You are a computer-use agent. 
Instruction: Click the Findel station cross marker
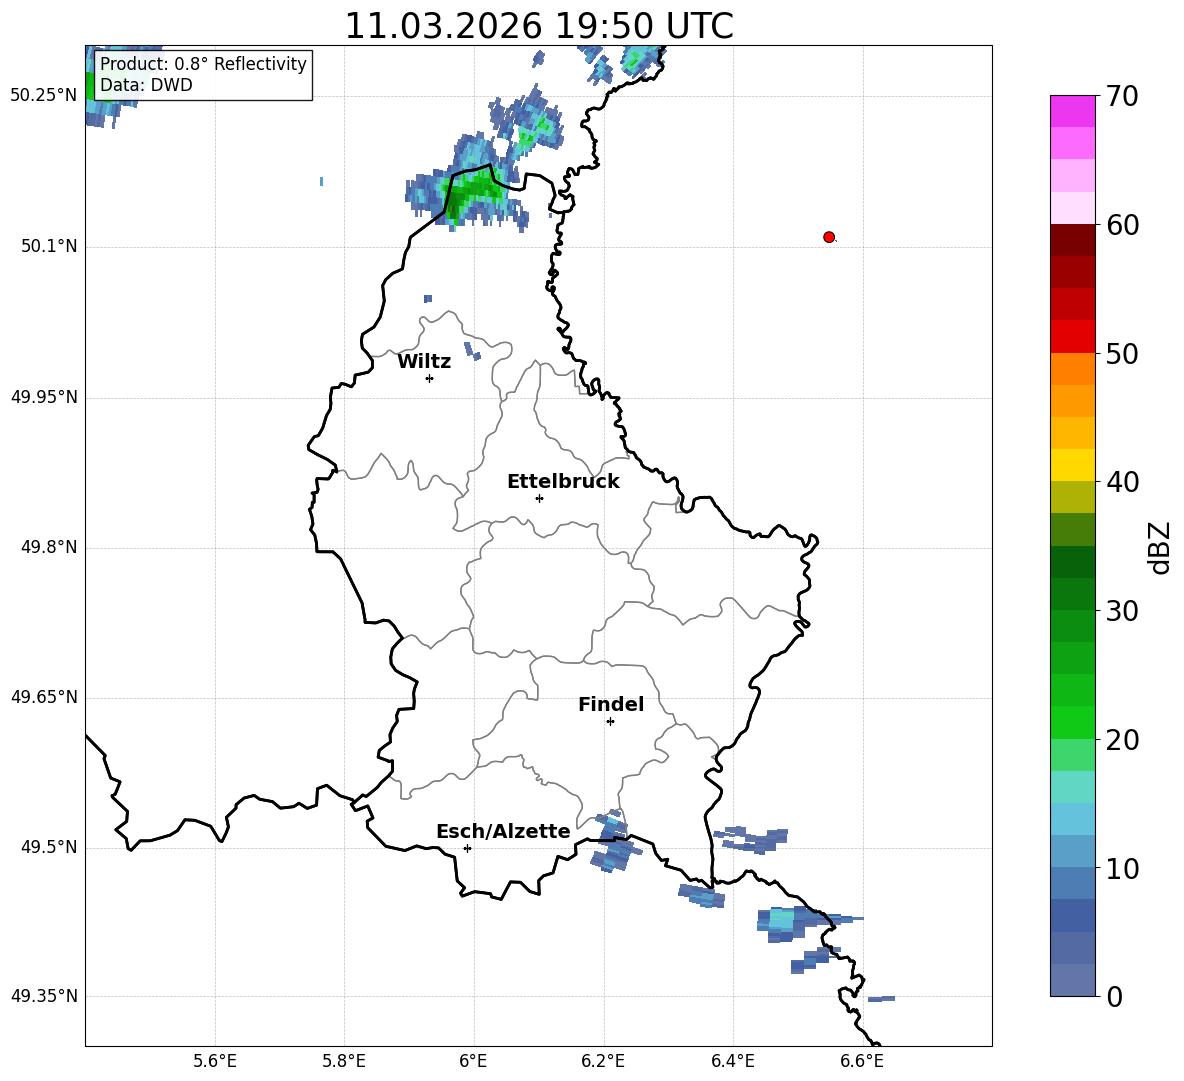tap(610, 722)
